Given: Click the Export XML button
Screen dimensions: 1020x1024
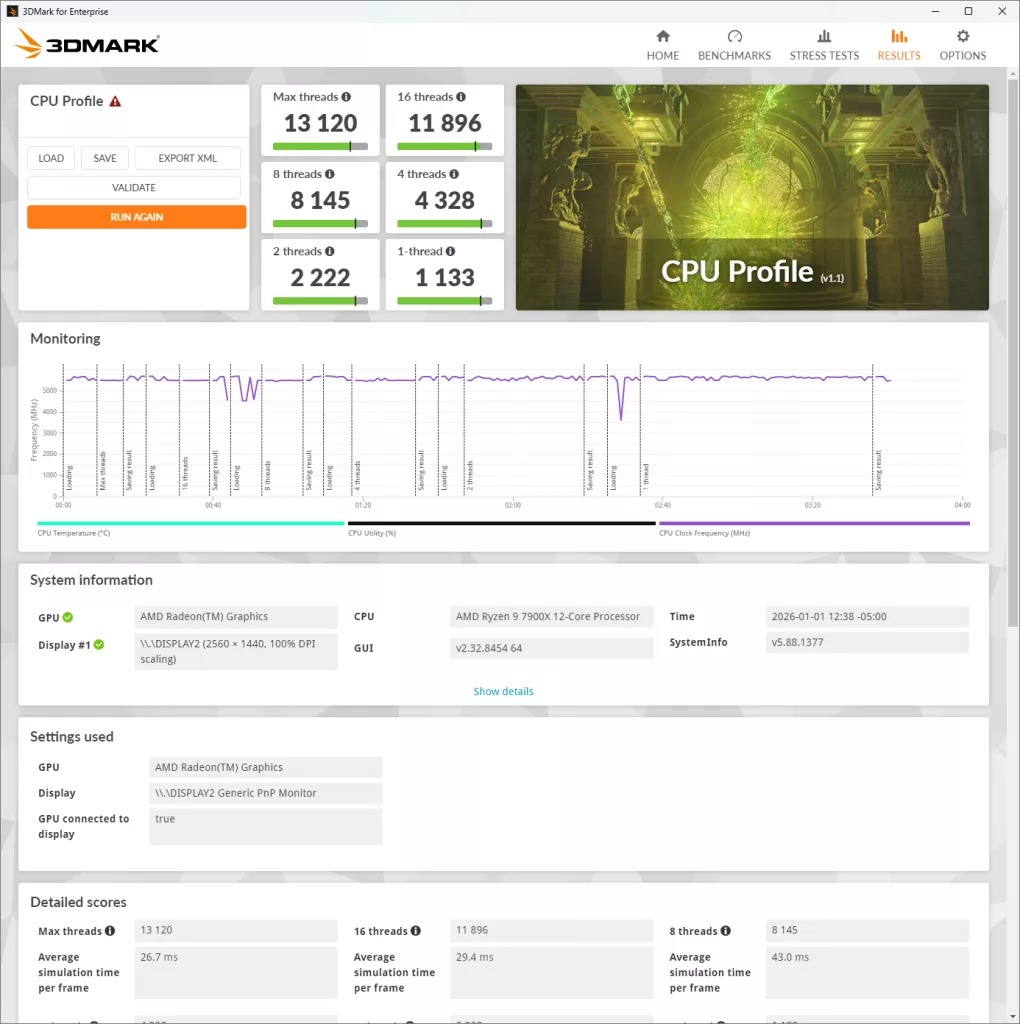Looking at the screenshot, I should tap(187, 158).
